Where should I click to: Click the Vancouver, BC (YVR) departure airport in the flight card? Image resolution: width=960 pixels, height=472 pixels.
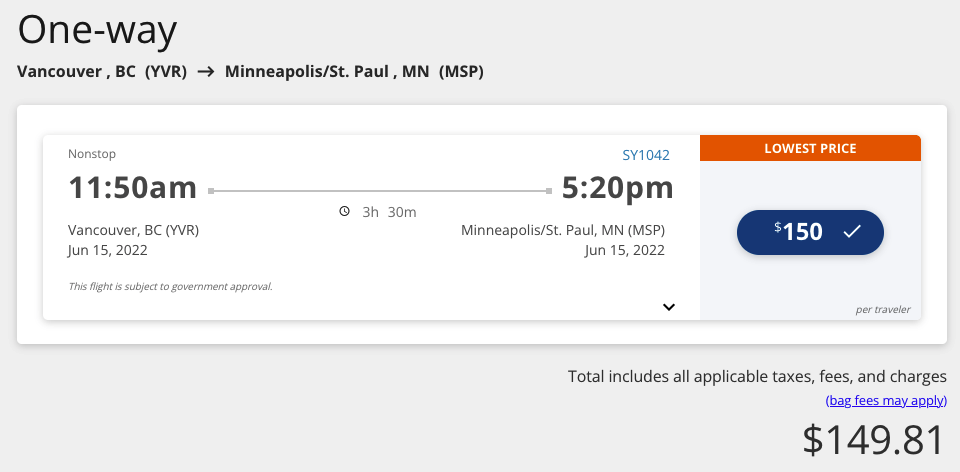point(133,230)
